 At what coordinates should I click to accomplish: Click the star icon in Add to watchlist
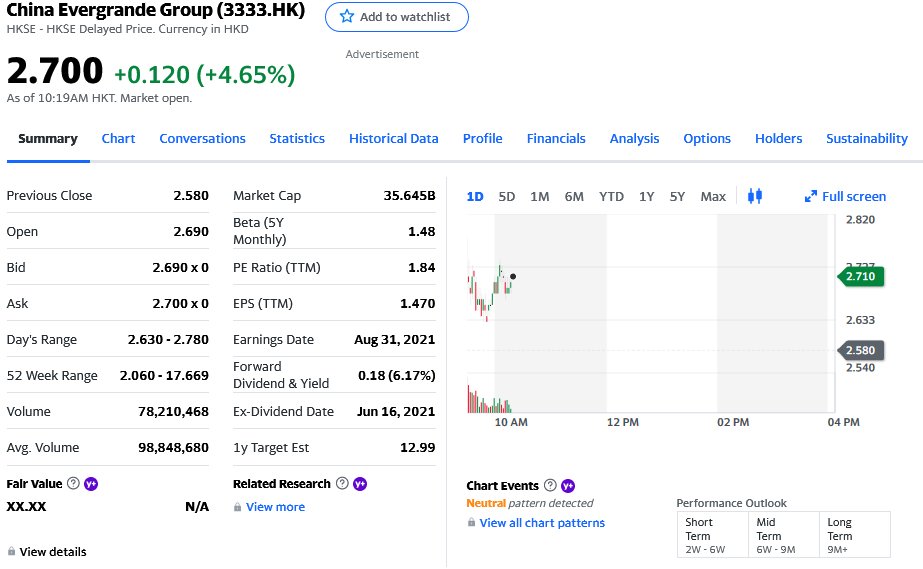(x=347, y=16)
